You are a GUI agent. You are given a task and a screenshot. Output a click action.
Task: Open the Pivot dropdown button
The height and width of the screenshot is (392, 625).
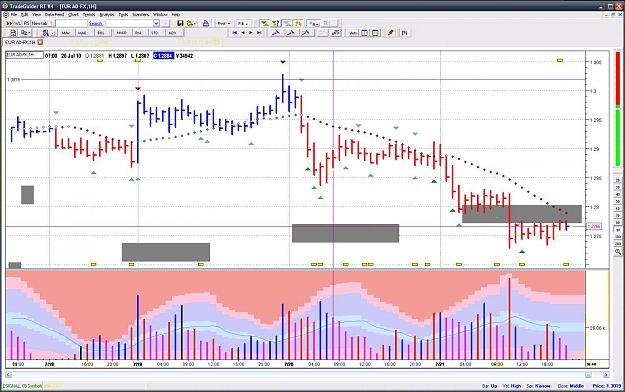click(224, 24)
